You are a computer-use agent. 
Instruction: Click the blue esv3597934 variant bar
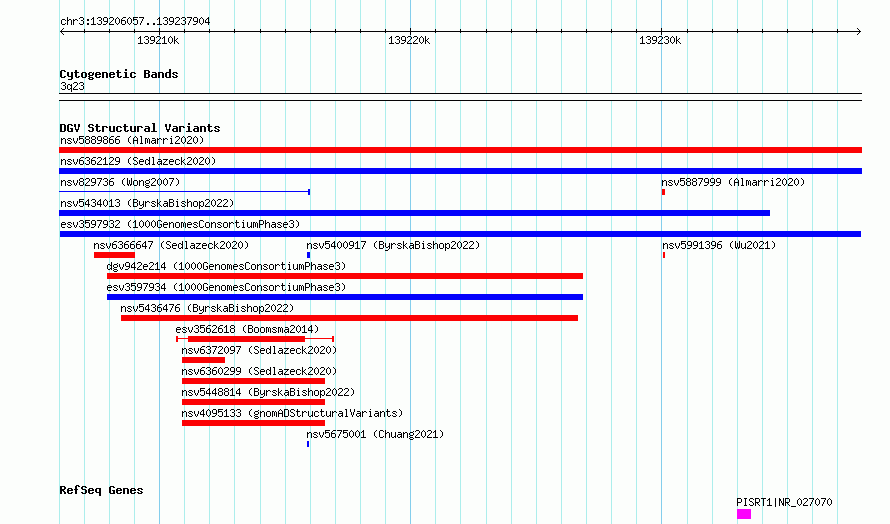(345, 297)
